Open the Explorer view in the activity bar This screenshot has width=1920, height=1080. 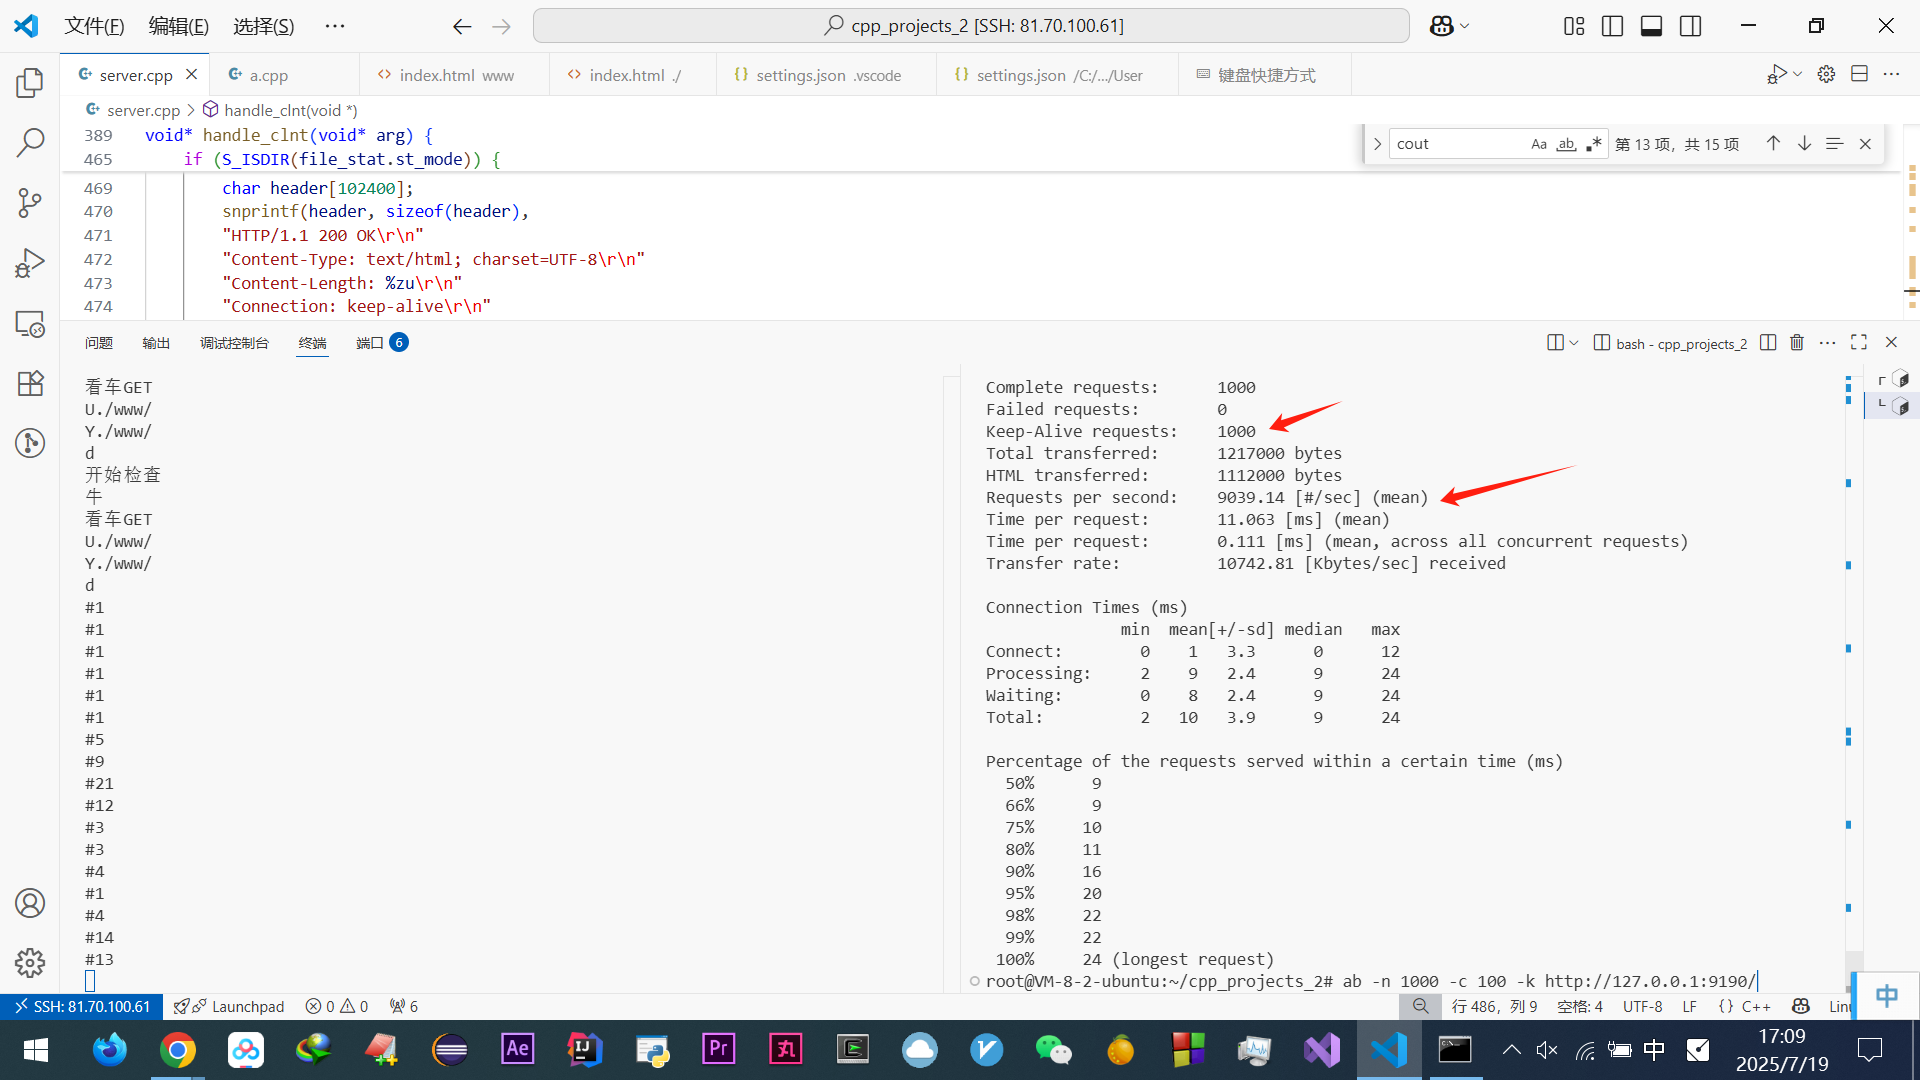[30, 82]
